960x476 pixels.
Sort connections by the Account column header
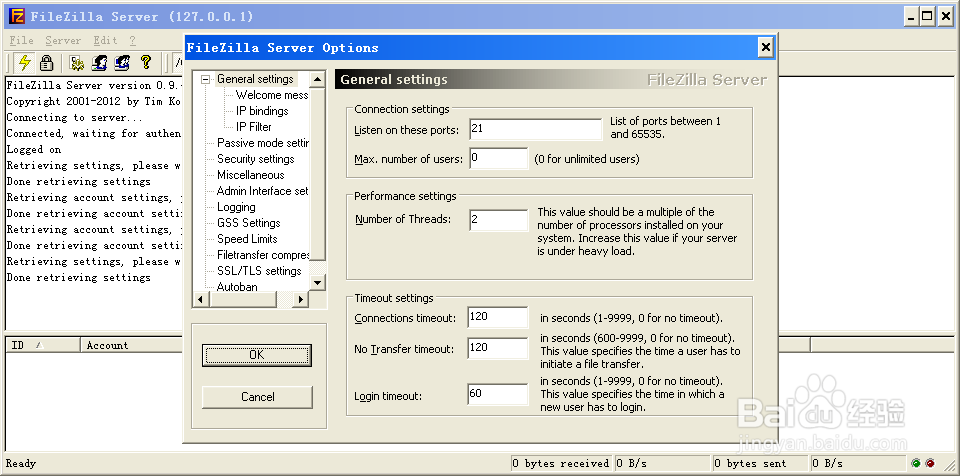(132, 346)
